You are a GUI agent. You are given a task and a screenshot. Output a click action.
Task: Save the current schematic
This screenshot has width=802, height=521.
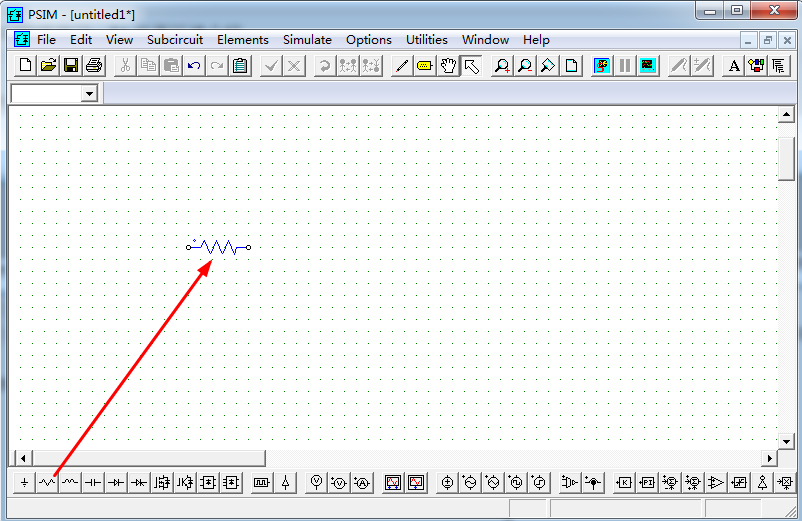71,65
